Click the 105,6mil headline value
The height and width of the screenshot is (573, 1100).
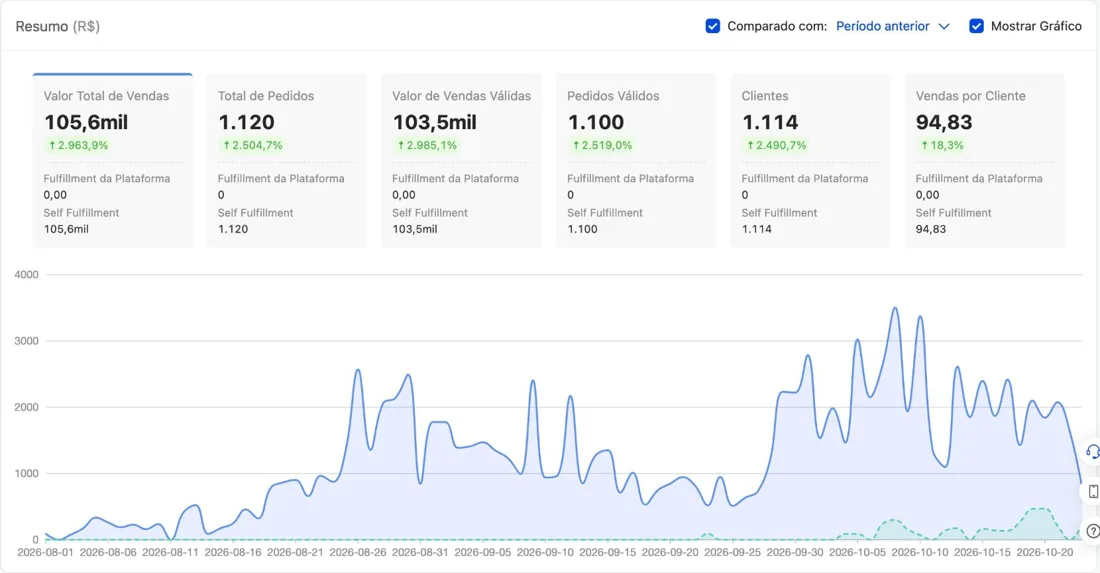tap(86, 122)
